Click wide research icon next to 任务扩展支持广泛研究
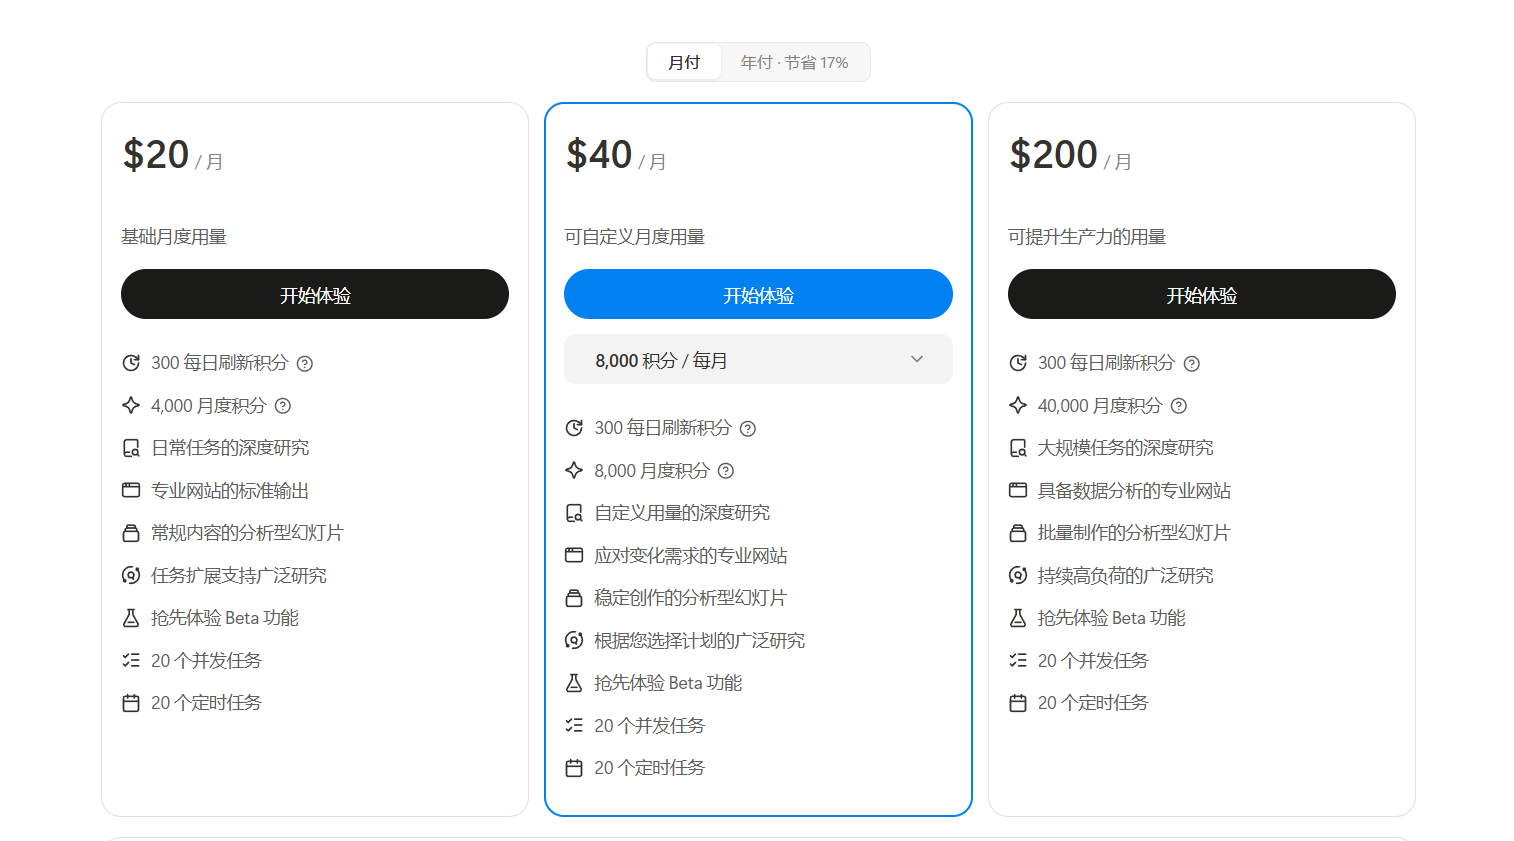This screenshot has height=841, width=1514. (x=131, y=575)
